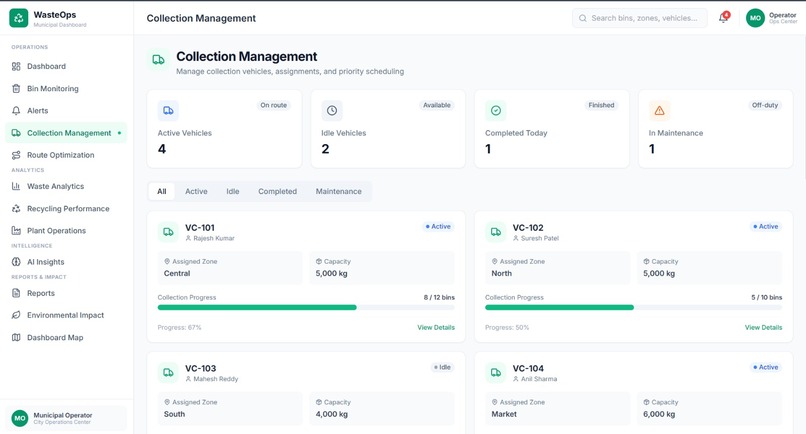
Task: Click the VC-102 collection progress bar
Action: pos(633,308)
